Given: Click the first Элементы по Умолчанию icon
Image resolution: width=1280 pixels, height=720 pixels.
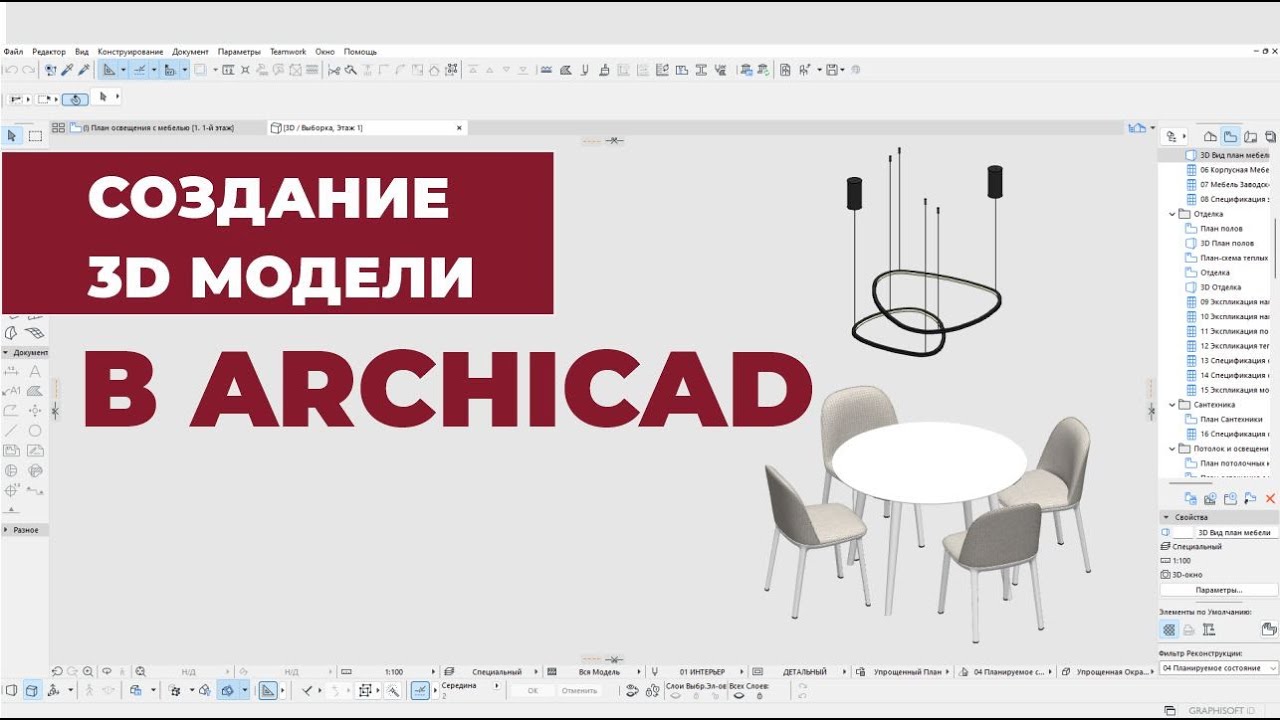Looking at the screenshot, I should pyautogui.click(x=1169, y=629).
